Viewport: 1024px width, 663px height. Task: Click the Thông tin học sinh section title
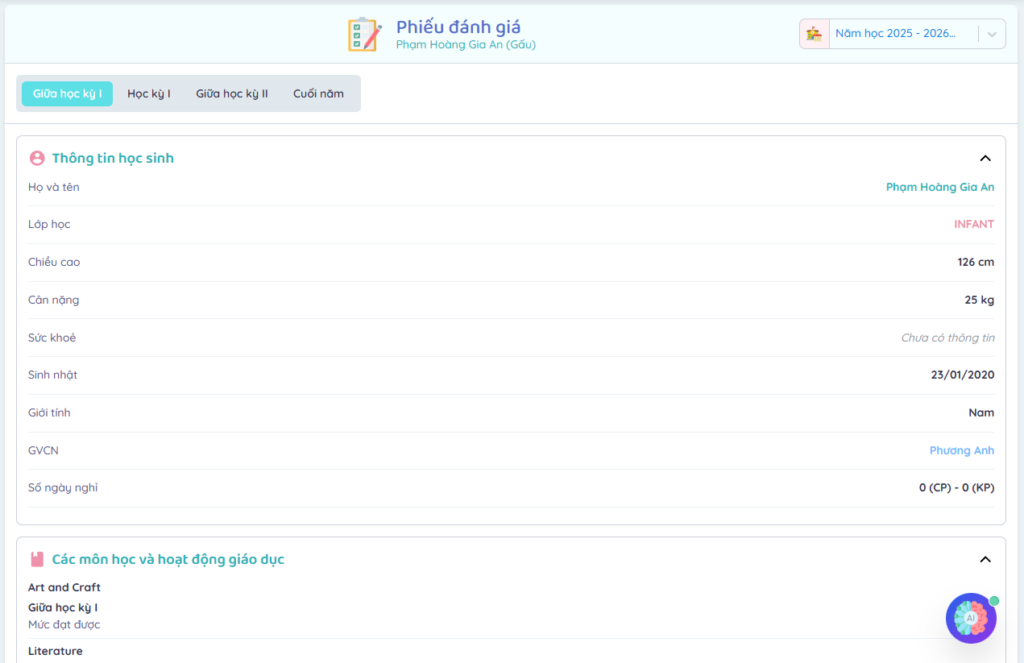click(x=113, y=158)
